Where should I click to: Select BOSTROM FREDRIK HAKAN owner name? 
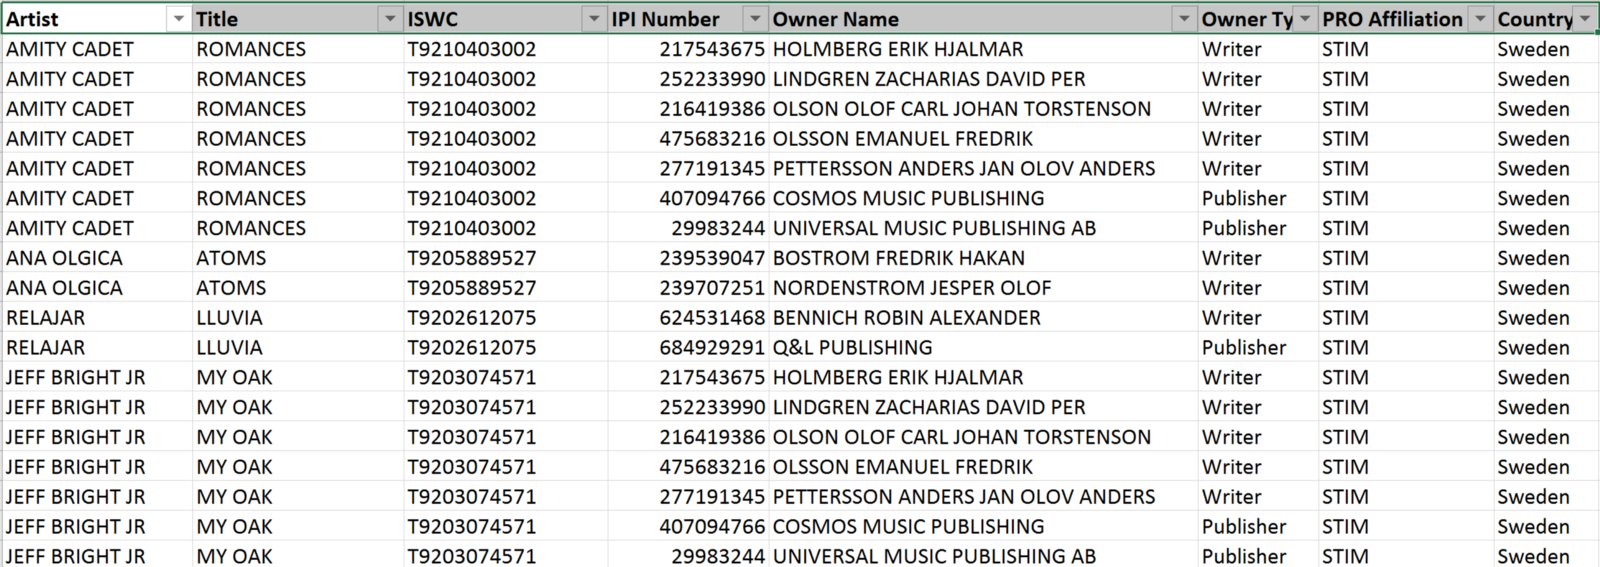[x=983, y=258]
